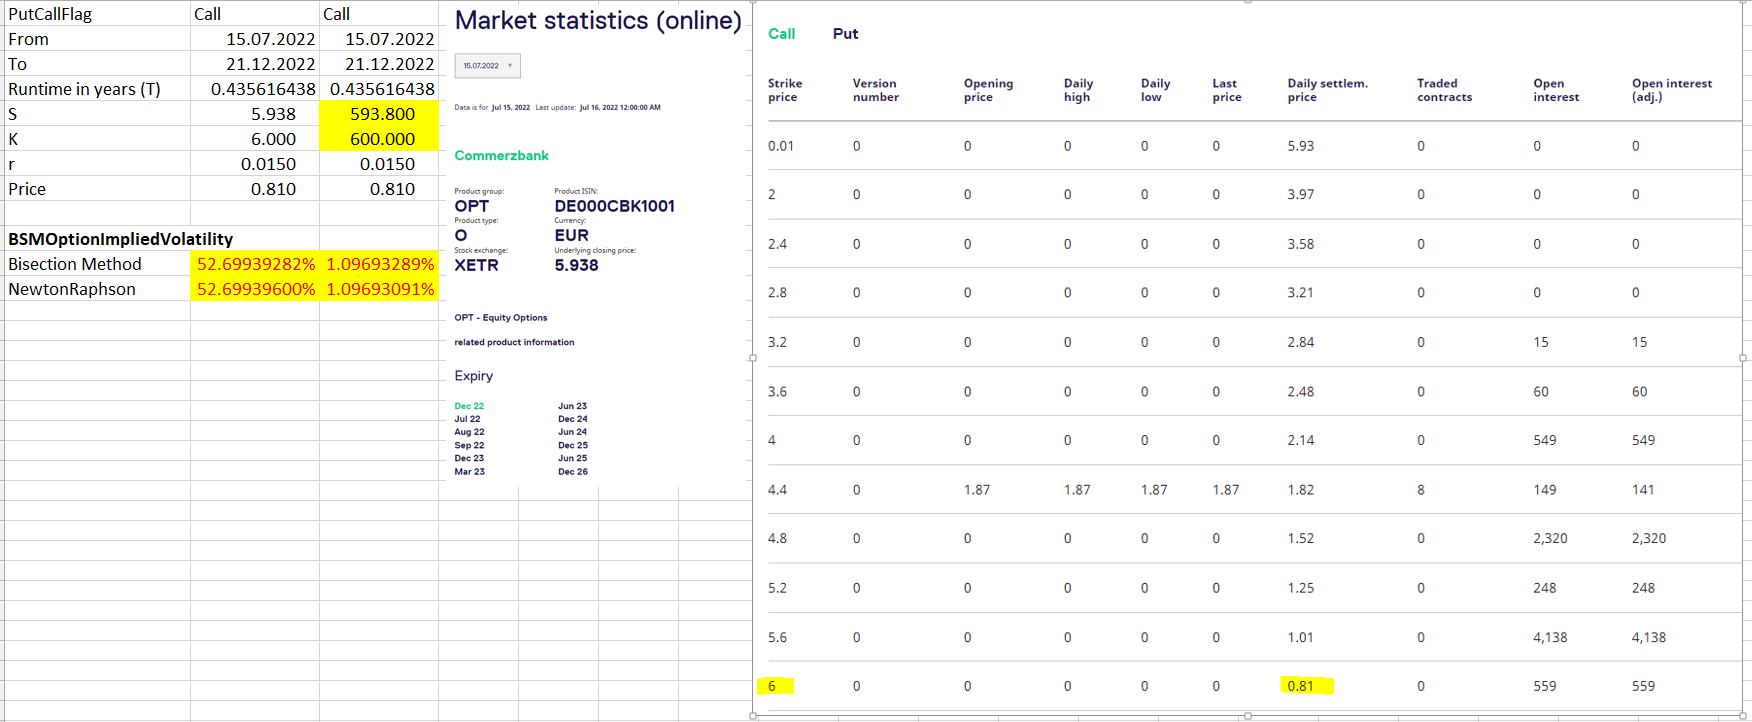Open related product information link
Viewport: 1752px width, 722px height.
514,342
